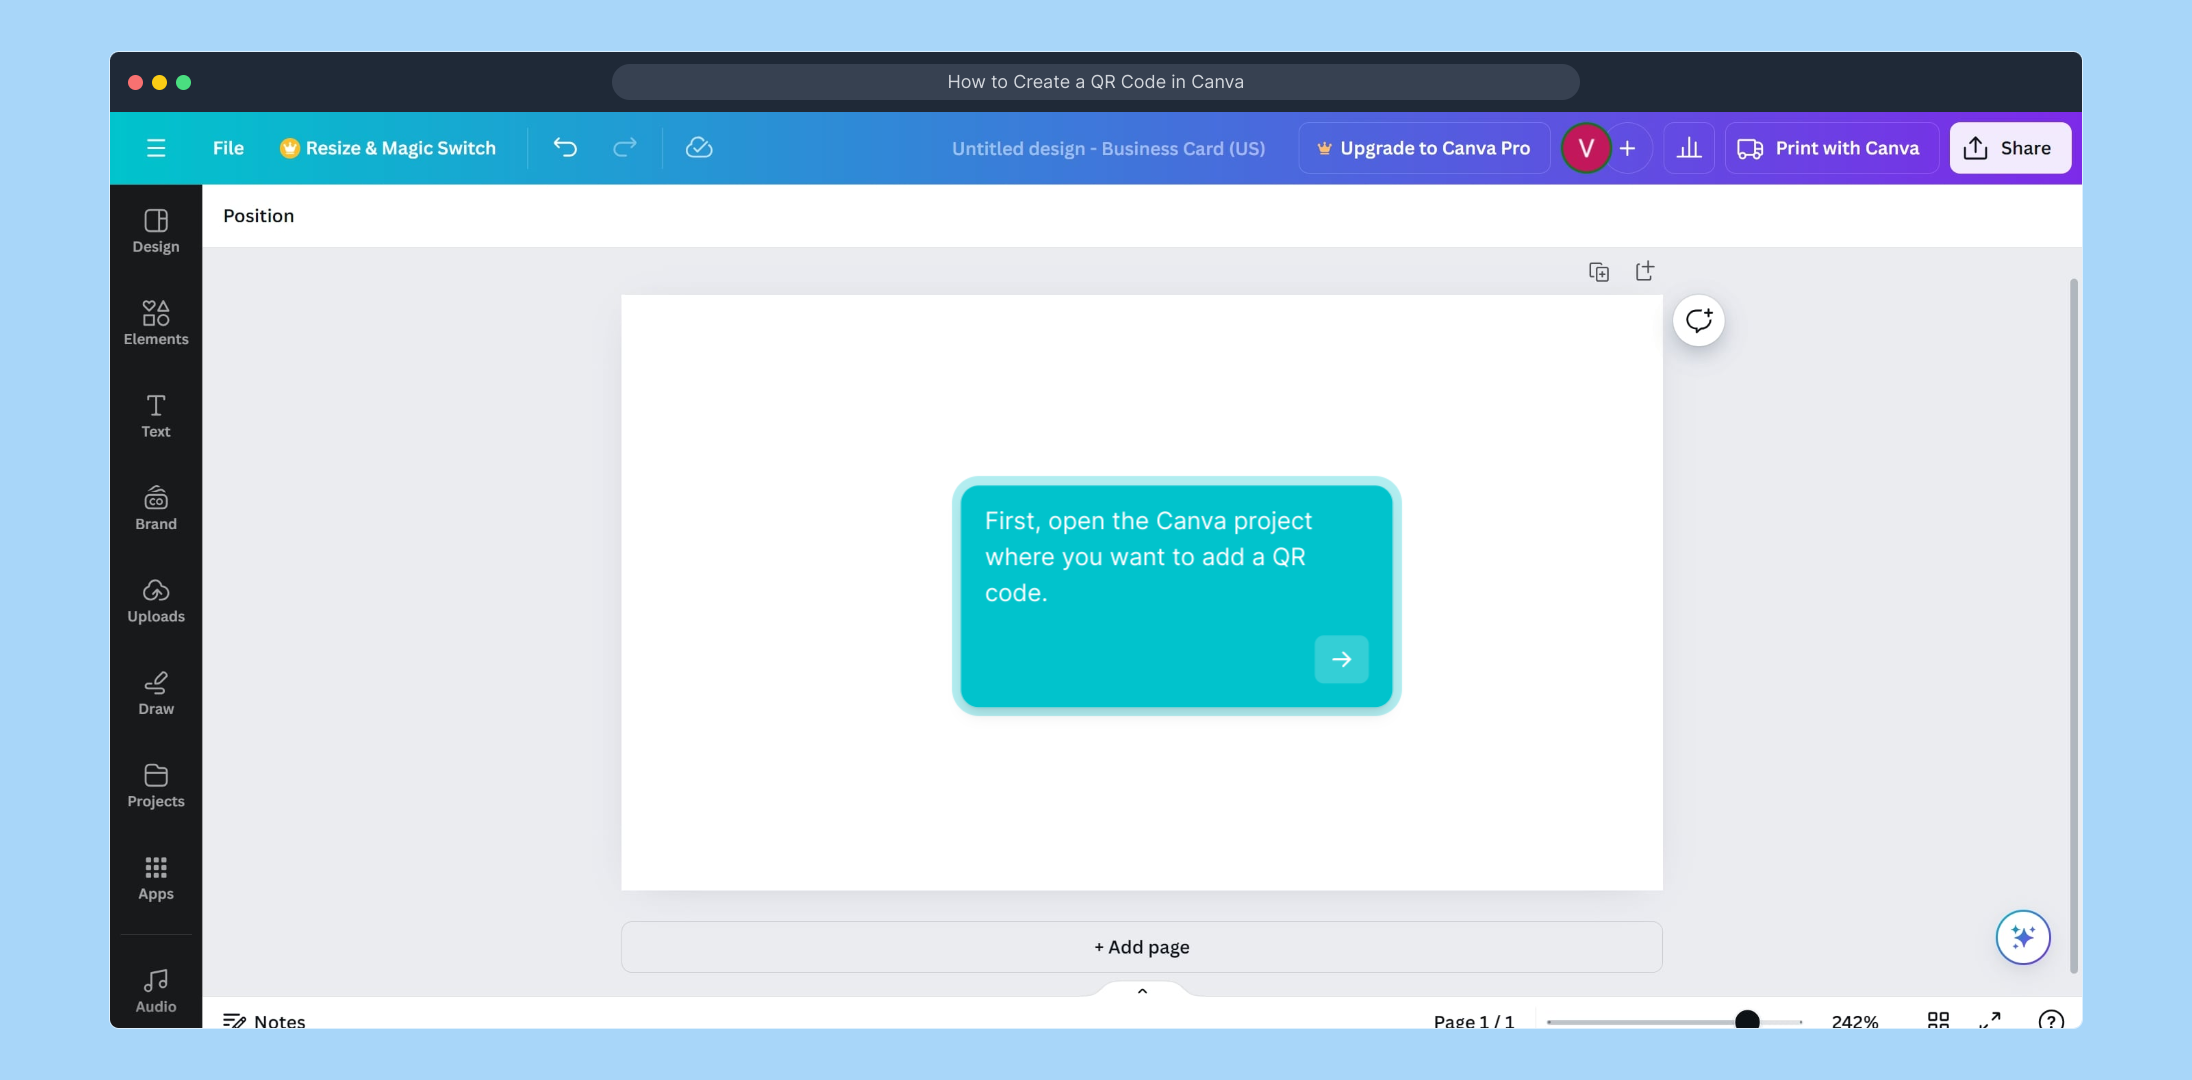Open the Uploads panel
Image resolution: width=2192 pixels, height=1080 pixels.
[x=155, y=601]
